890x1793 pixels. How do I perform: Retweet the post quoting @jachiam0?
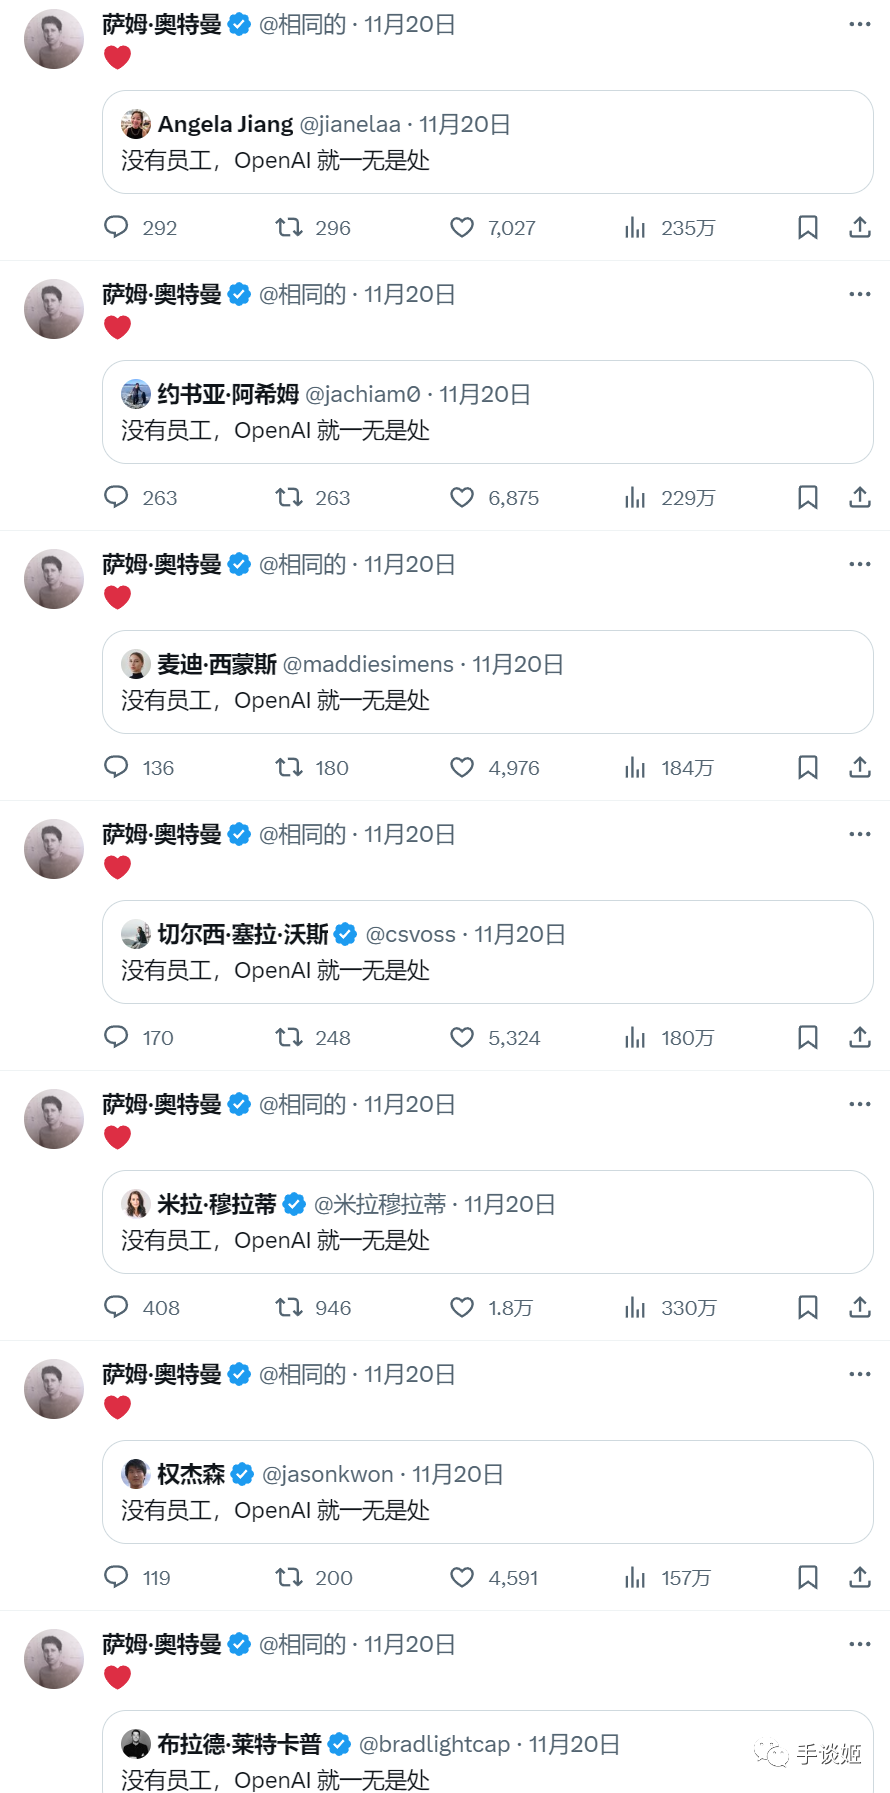(x=289, y=498)
